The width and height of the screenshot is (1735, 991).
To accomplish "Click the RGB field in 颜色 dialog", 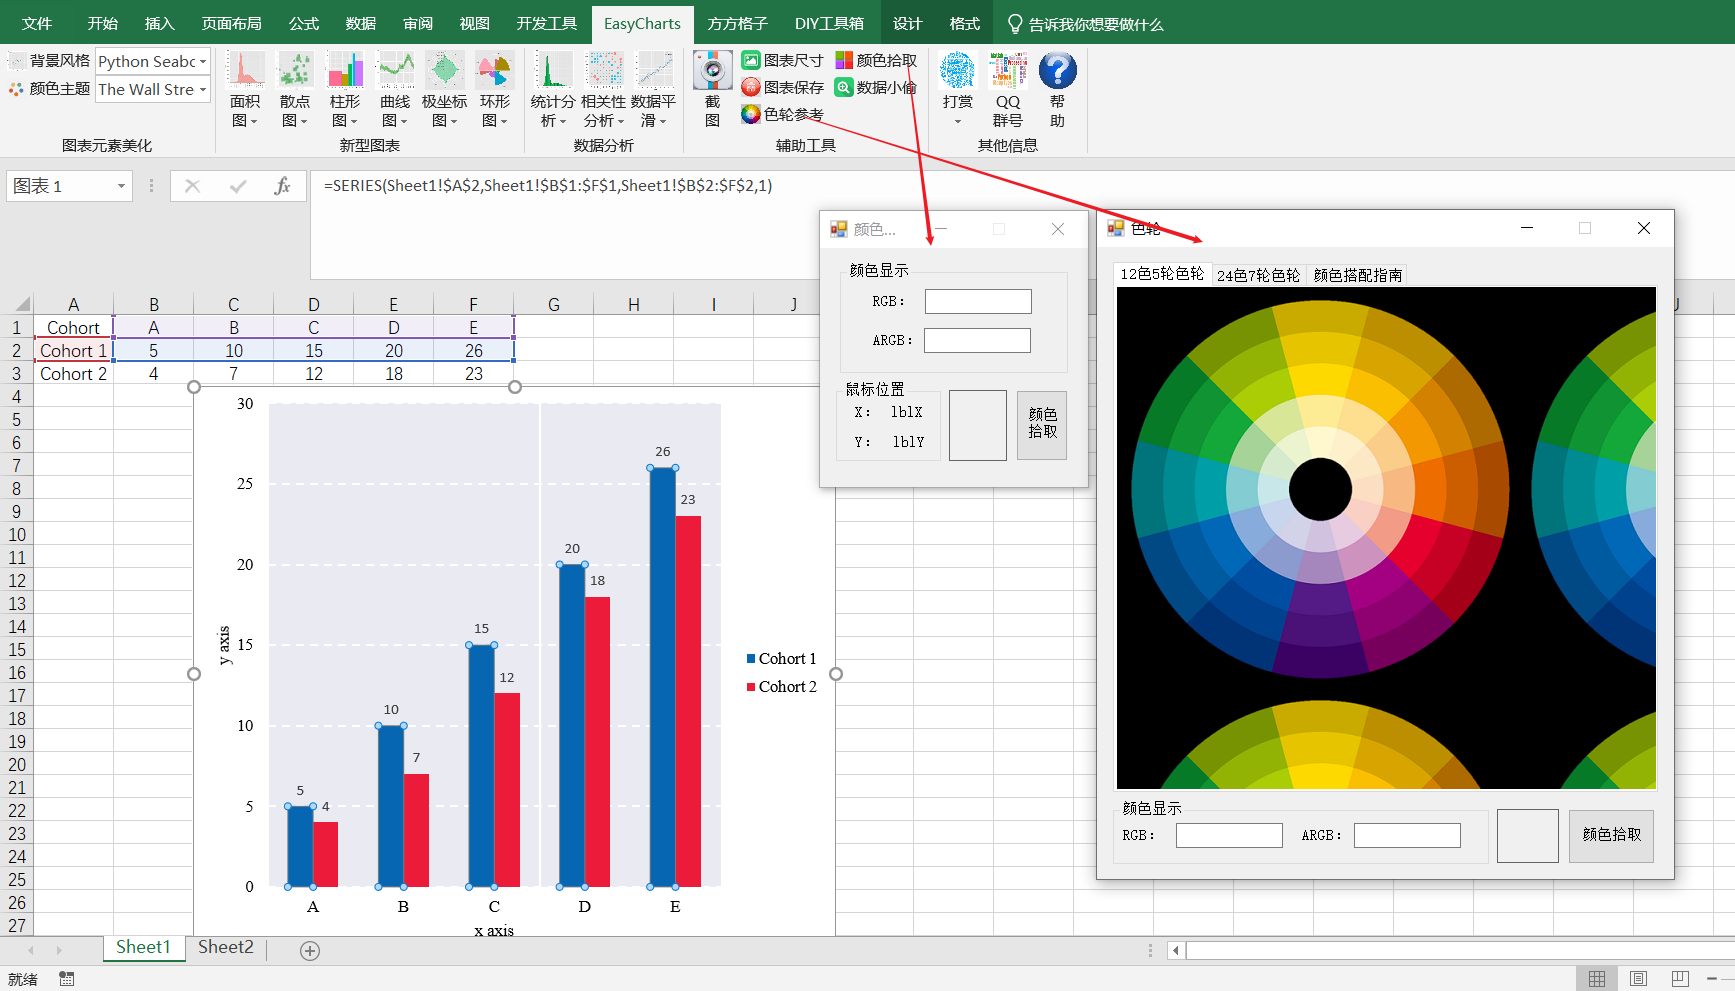I will (977, 301).
